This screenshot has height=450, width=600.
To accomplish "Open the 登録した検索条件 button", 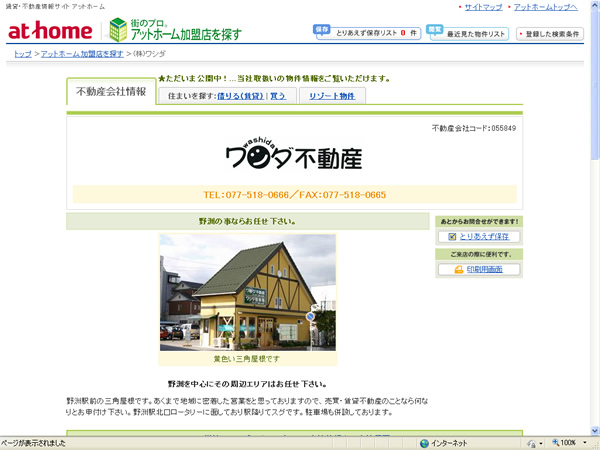I will (x=552, y=33).
